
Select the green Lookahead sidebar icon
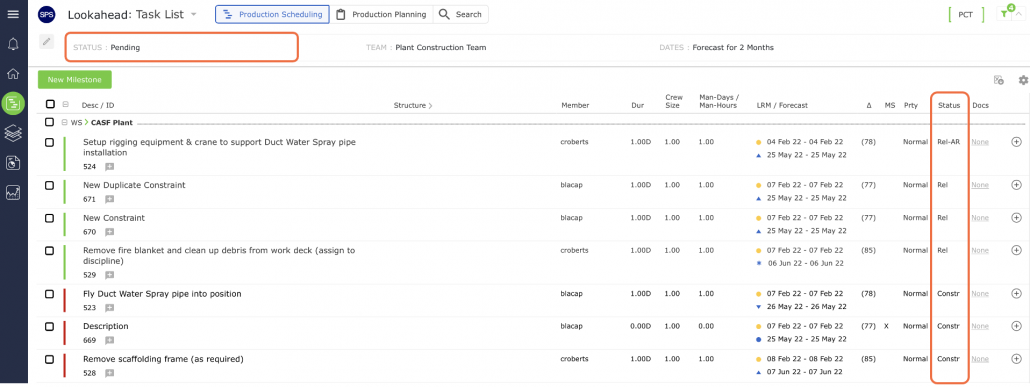pos(13,103)
